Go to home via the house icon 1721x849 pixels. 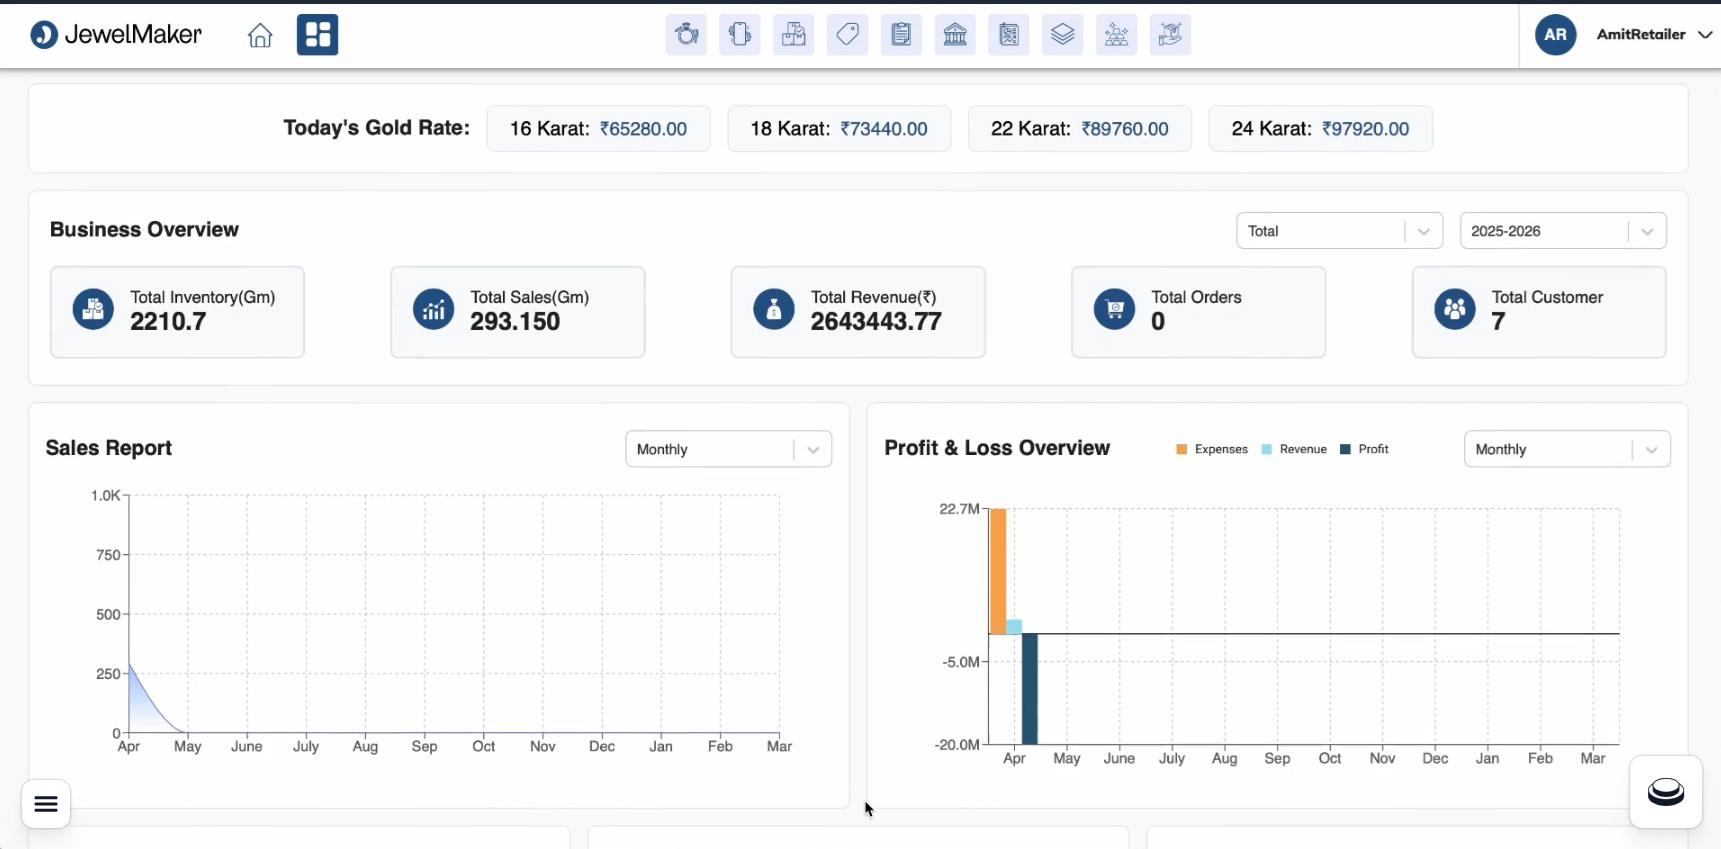pyautogui.click(x=260, y=36)
